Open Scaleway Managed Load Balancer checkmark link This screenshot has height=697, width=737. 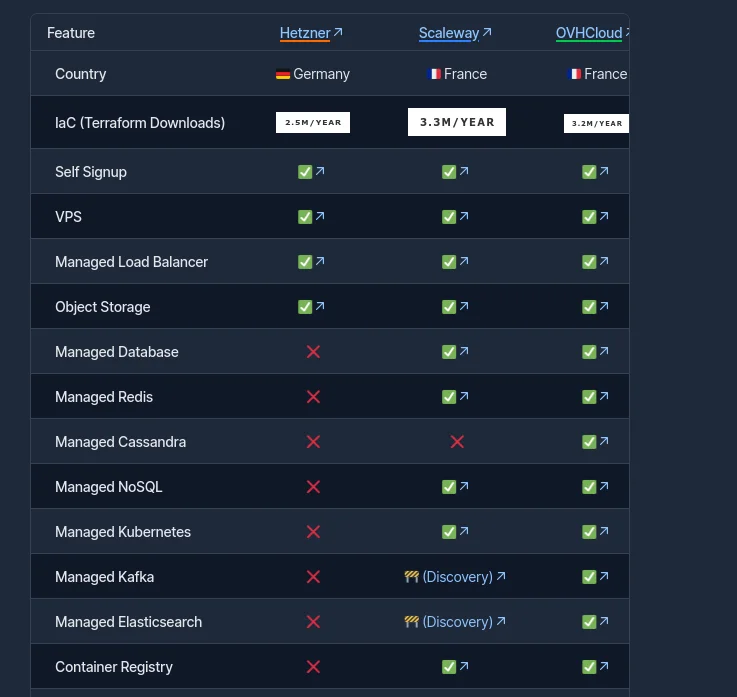click(455, 262)
